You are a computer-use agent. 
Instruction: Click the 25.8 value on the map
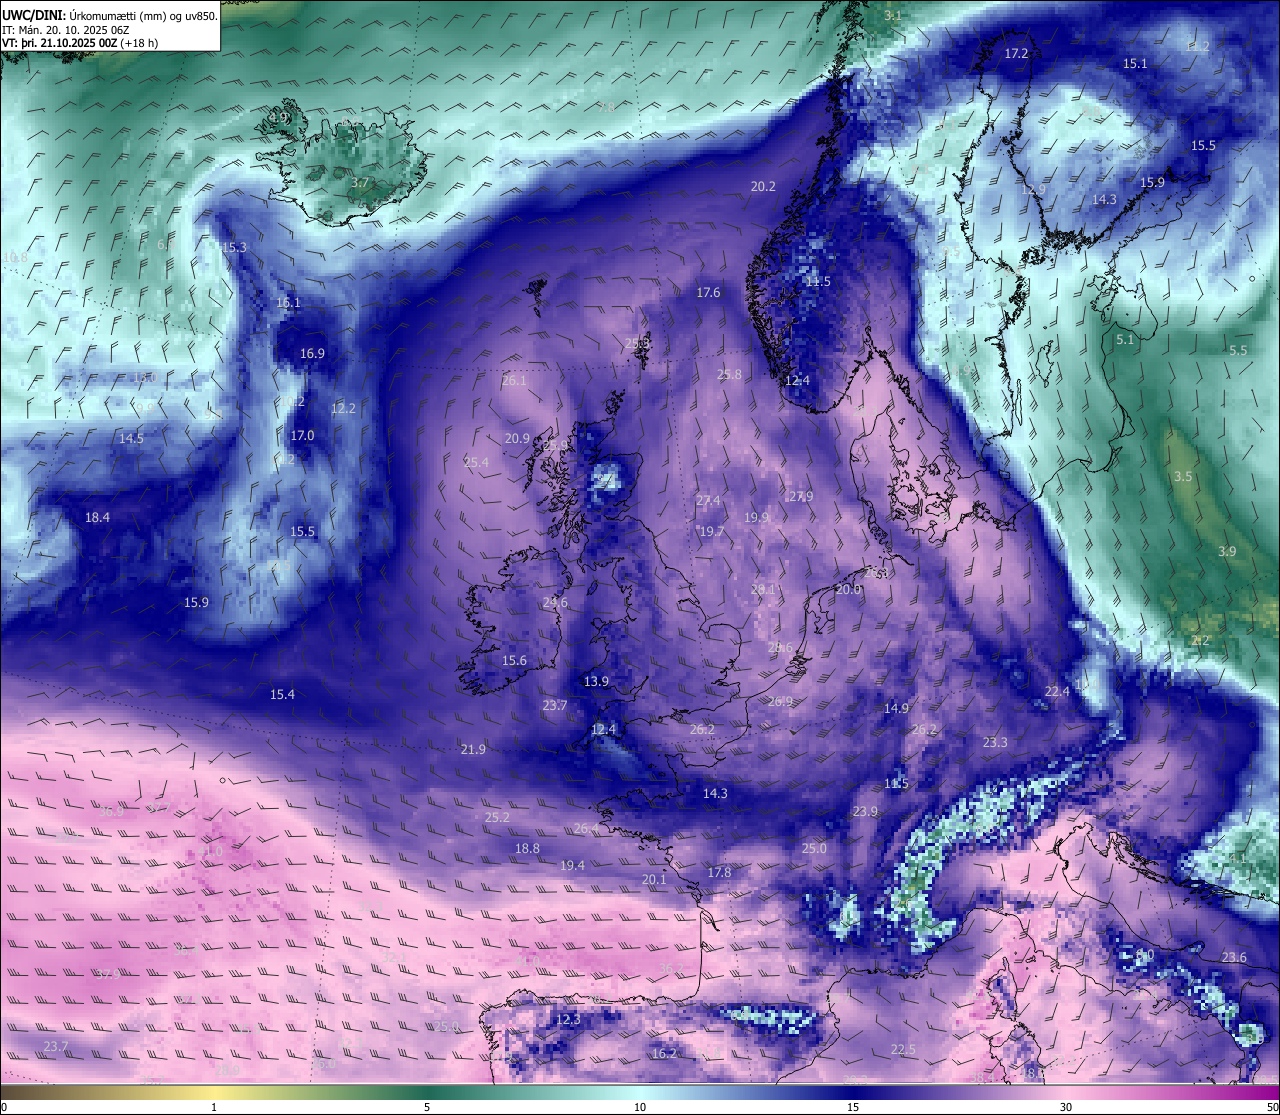pos(729,374)
